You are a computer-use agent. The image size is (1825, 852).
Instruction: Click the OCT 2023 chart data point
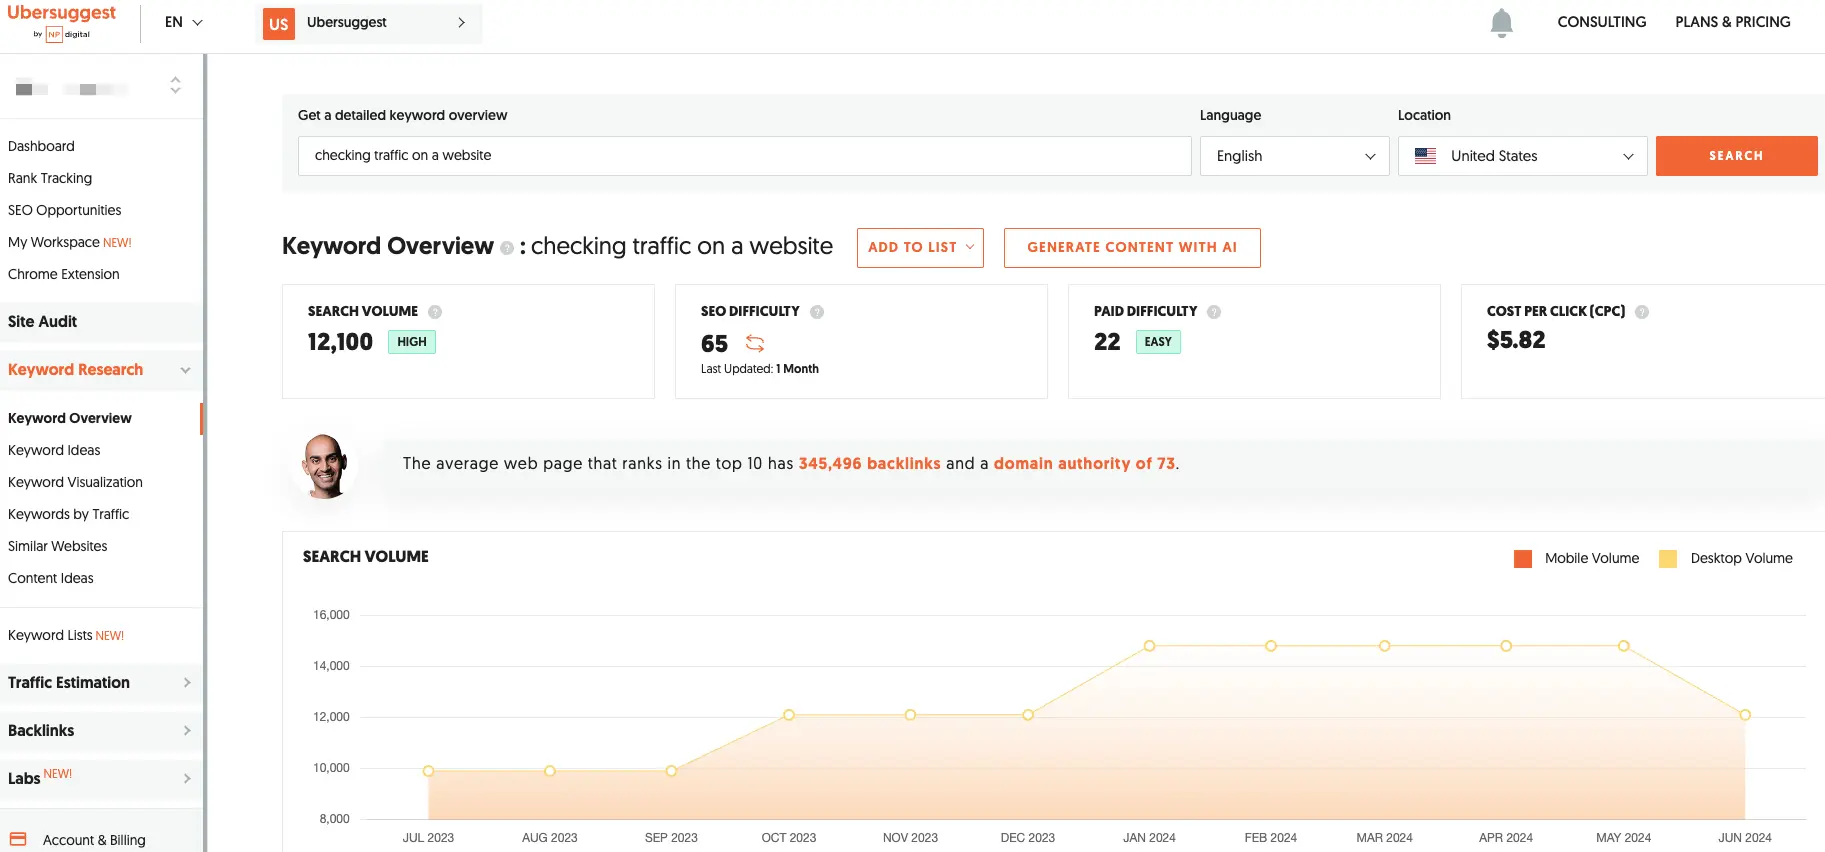[x=789, y=715]
